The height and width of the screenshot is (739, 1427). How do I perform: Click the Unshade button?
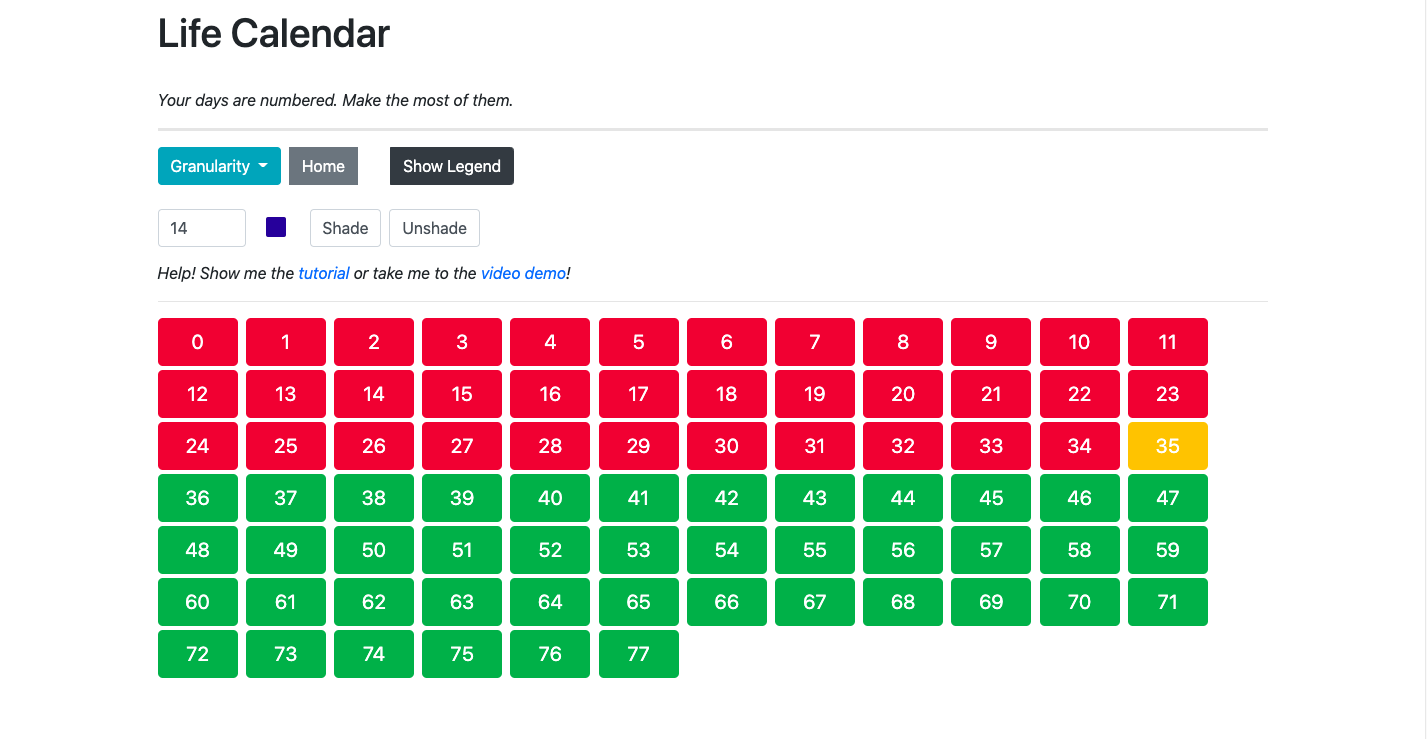pyautogui.click(x=434, y=228)
